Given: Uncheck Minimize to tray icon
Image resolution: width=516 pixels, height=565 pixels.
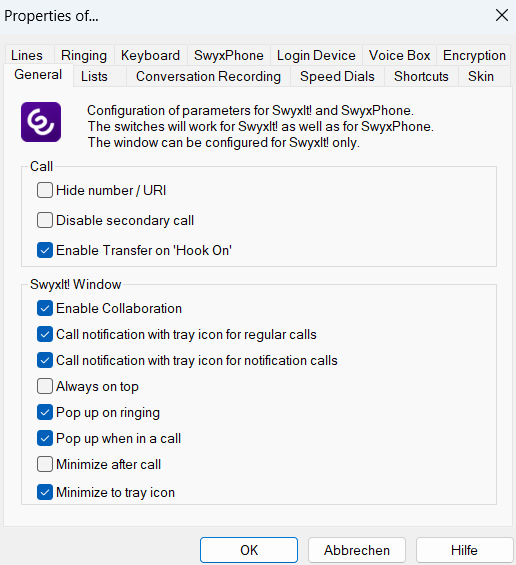Looking at the screenshot, I should (45, 492).
